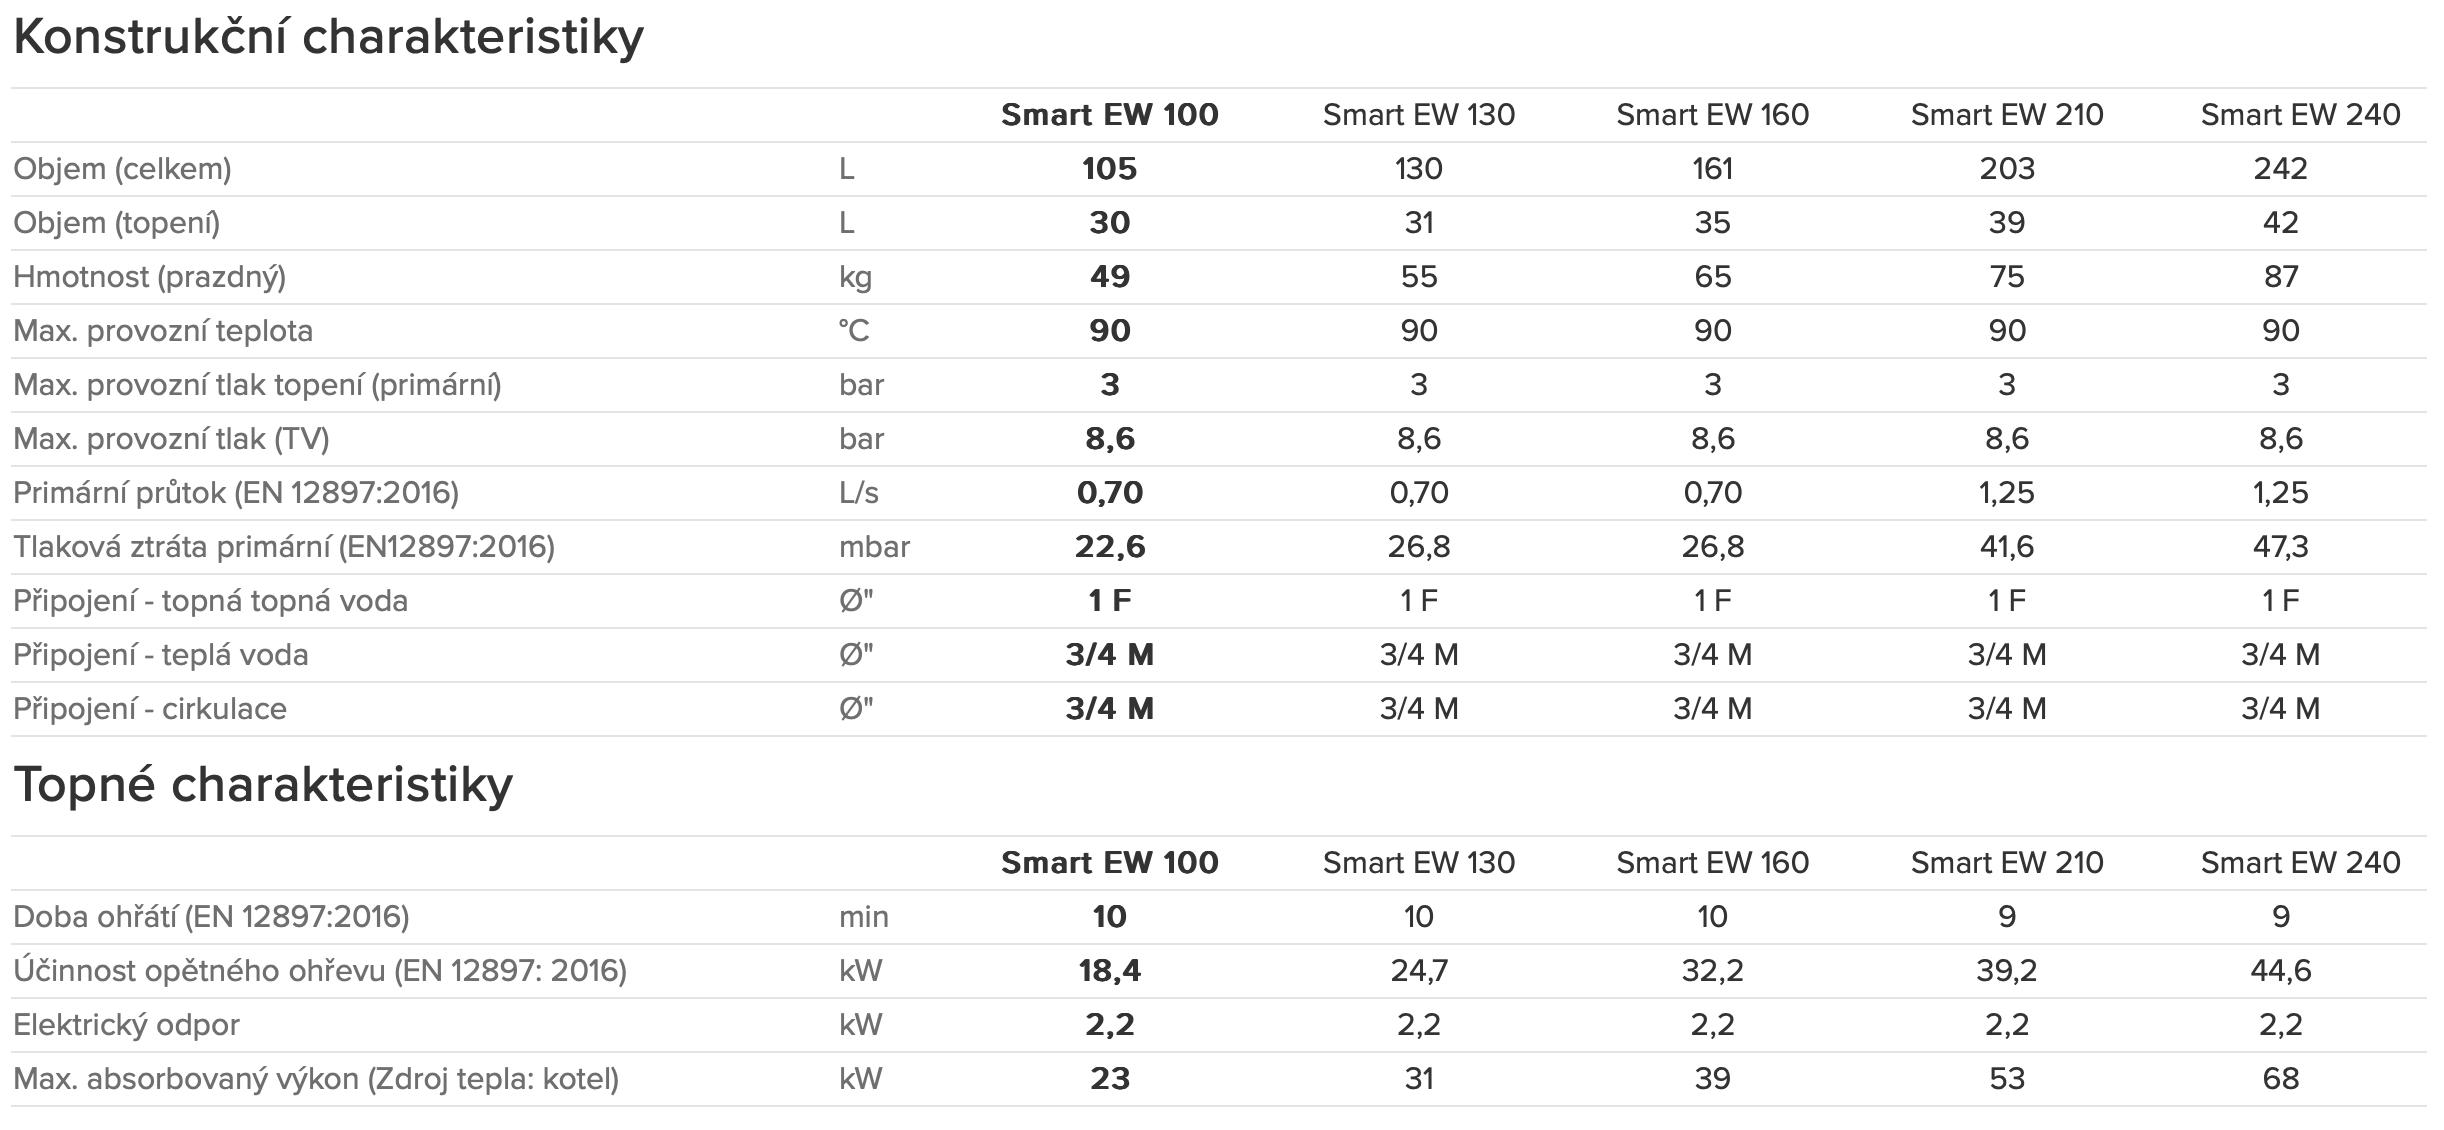The image size is (2444, 1130).
Task: Click the "Konstrukční charakteristiky" heading
Action: 328,38
